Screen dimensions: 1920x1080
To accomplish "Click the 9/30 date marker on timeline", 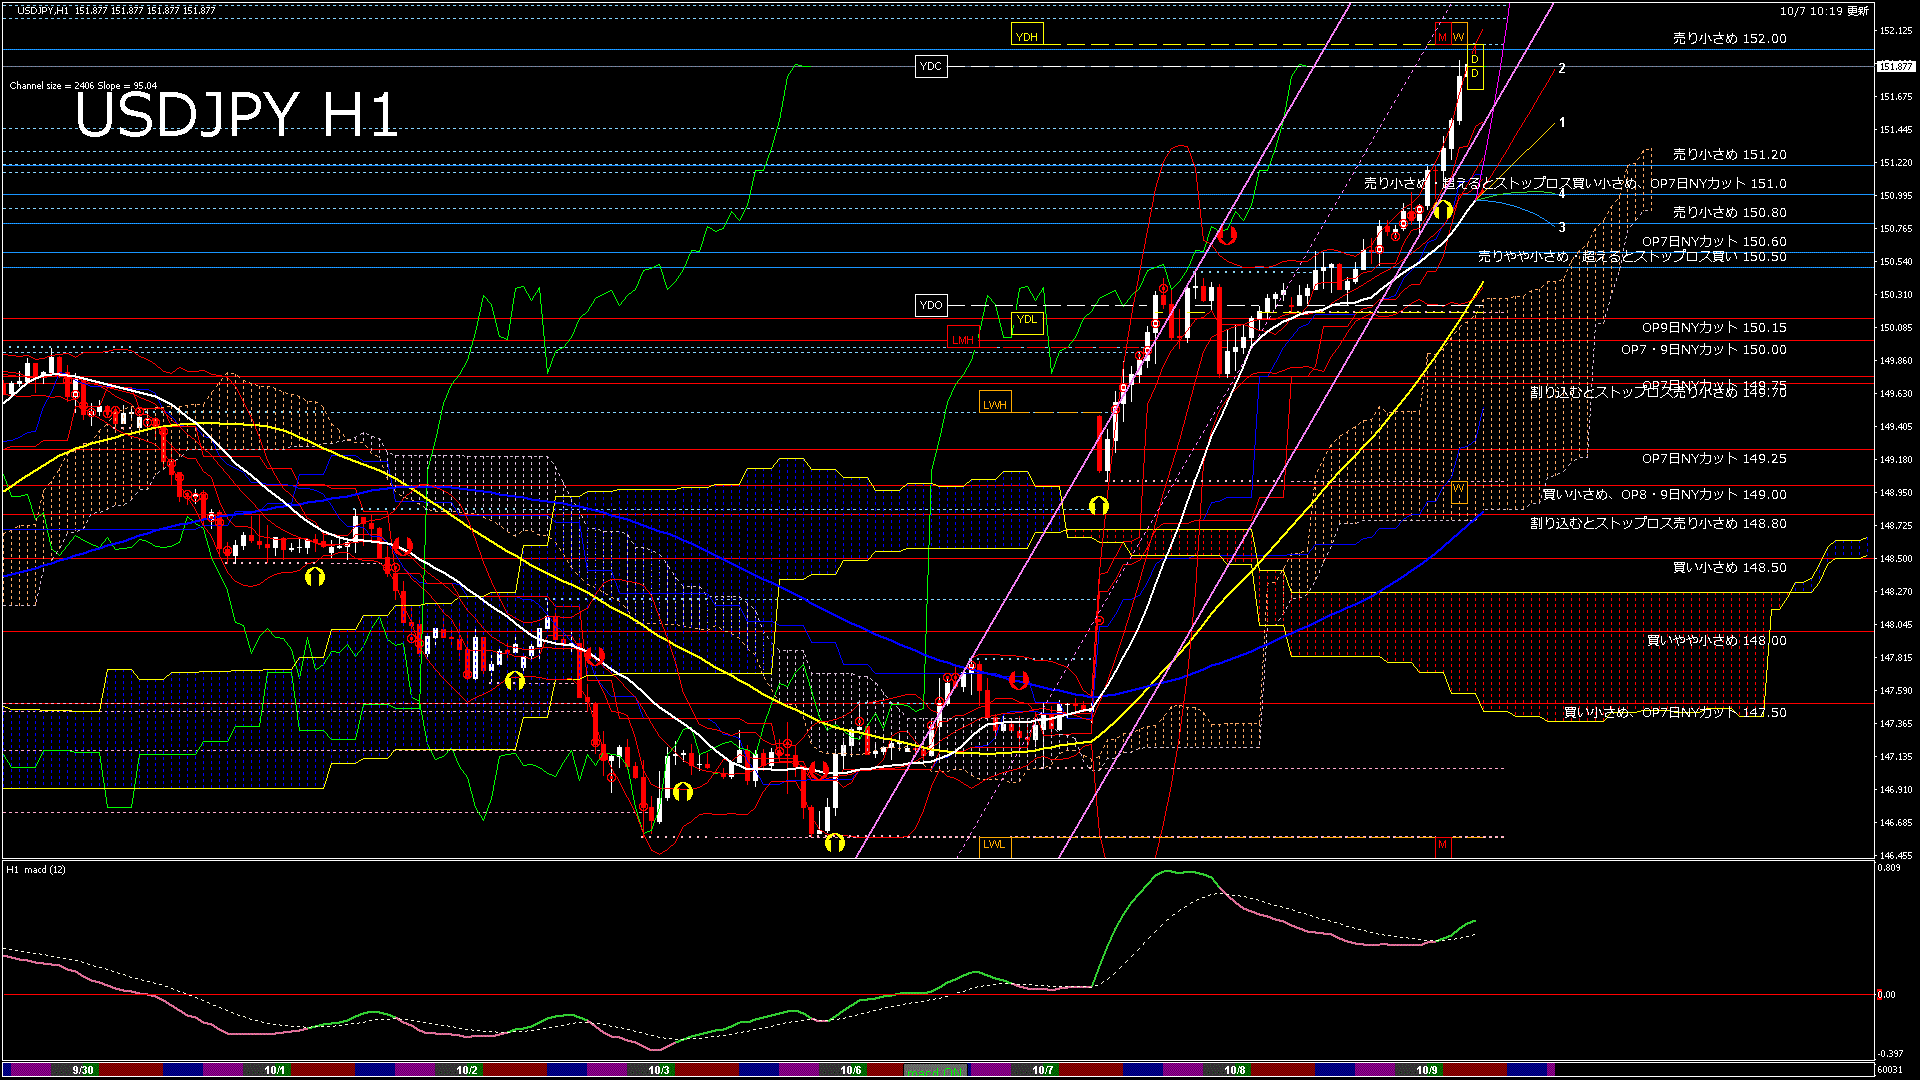I will 83,1070.
